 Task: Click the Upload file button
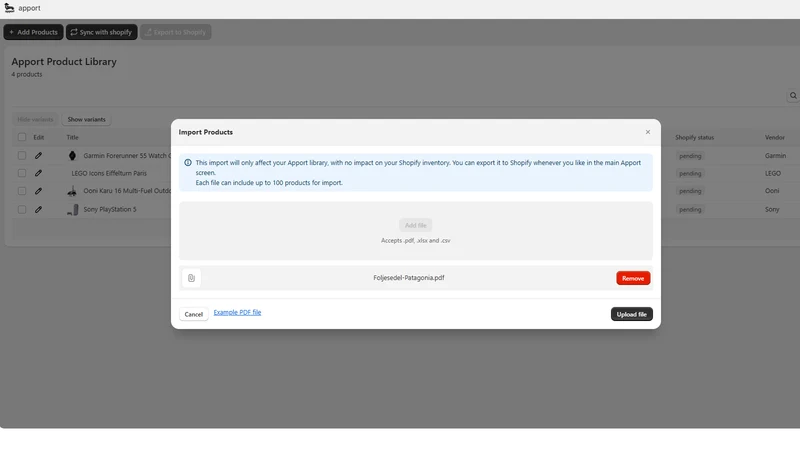coord(632,314)
